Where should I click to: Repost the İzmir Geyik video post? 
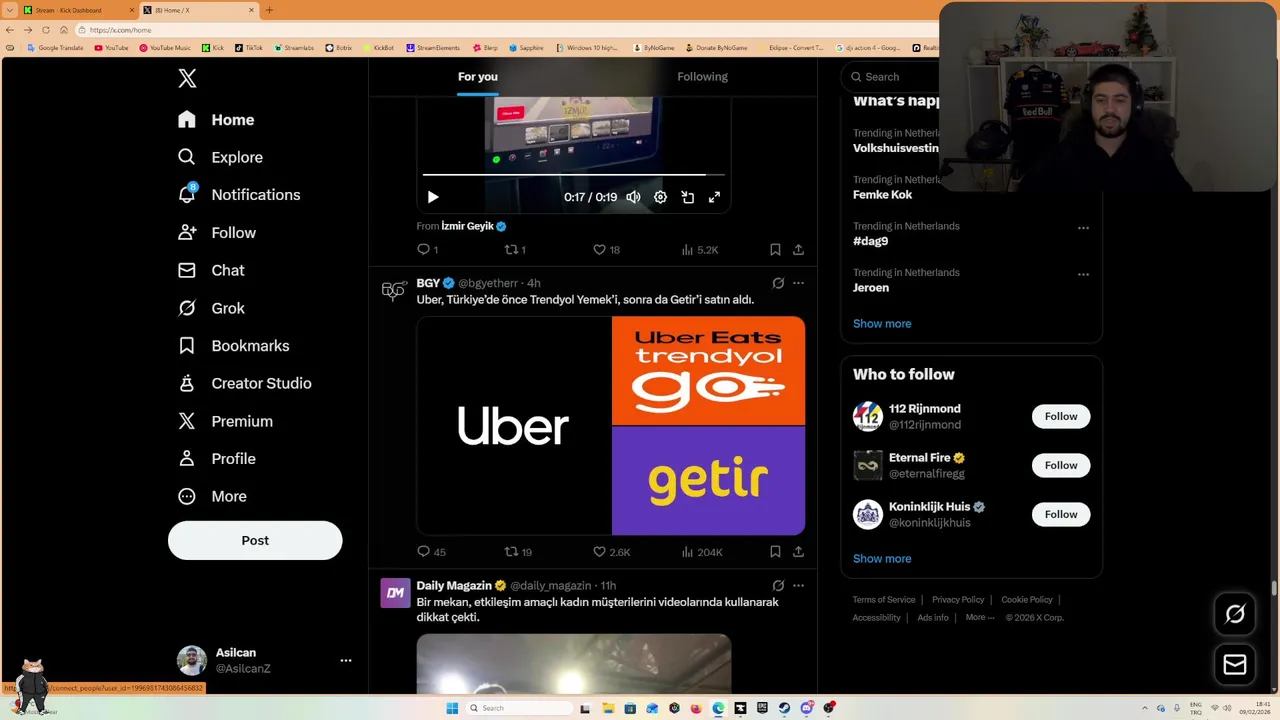515,249
